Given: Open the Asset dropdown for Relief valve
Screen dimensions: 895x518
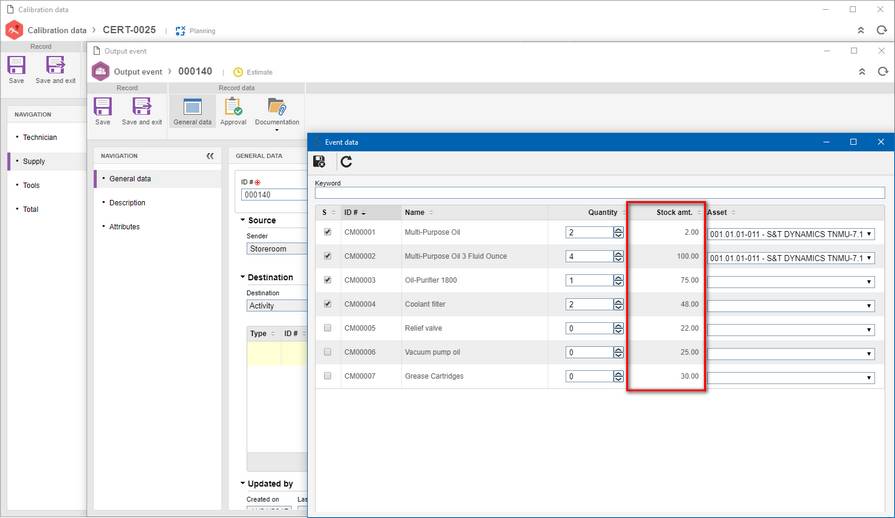Looking at the screenshot, I should click(791, 330).
